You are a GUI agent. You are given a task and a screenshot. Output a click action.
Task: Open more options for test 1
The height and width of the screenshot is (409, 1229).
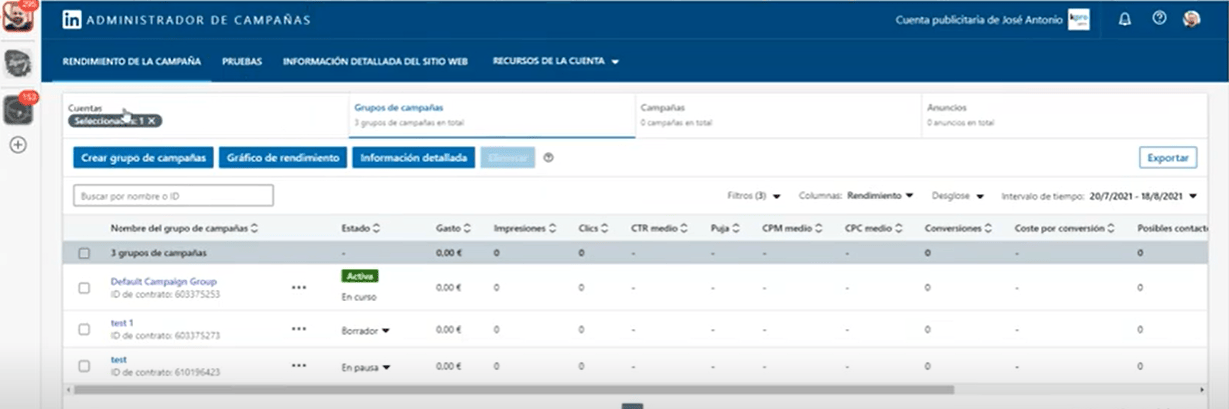pos(299,328)
